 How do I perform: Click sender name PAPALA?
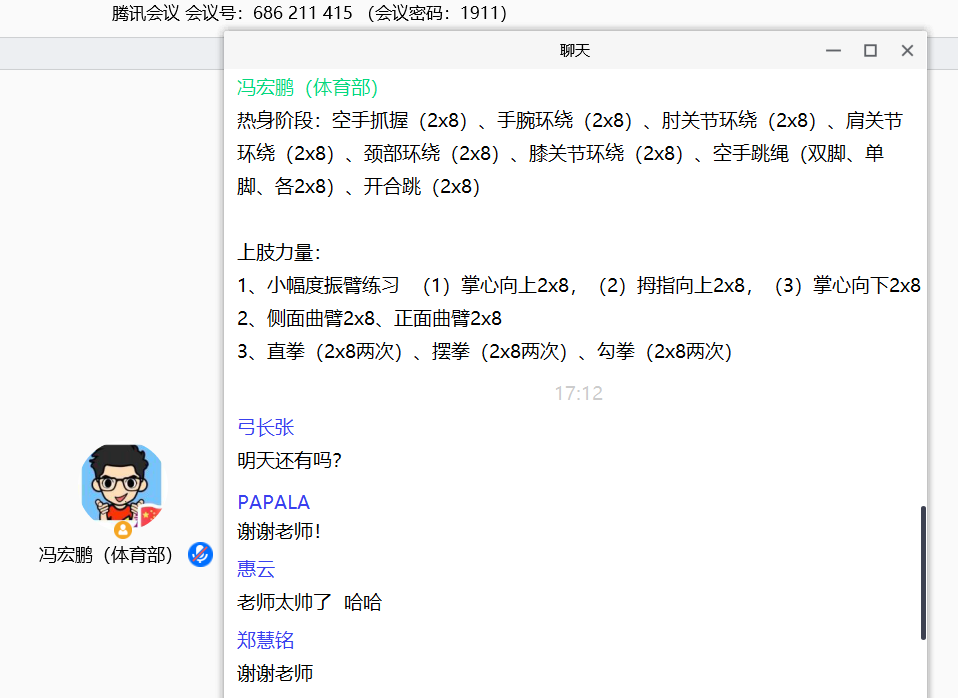[x=273, y=502]
